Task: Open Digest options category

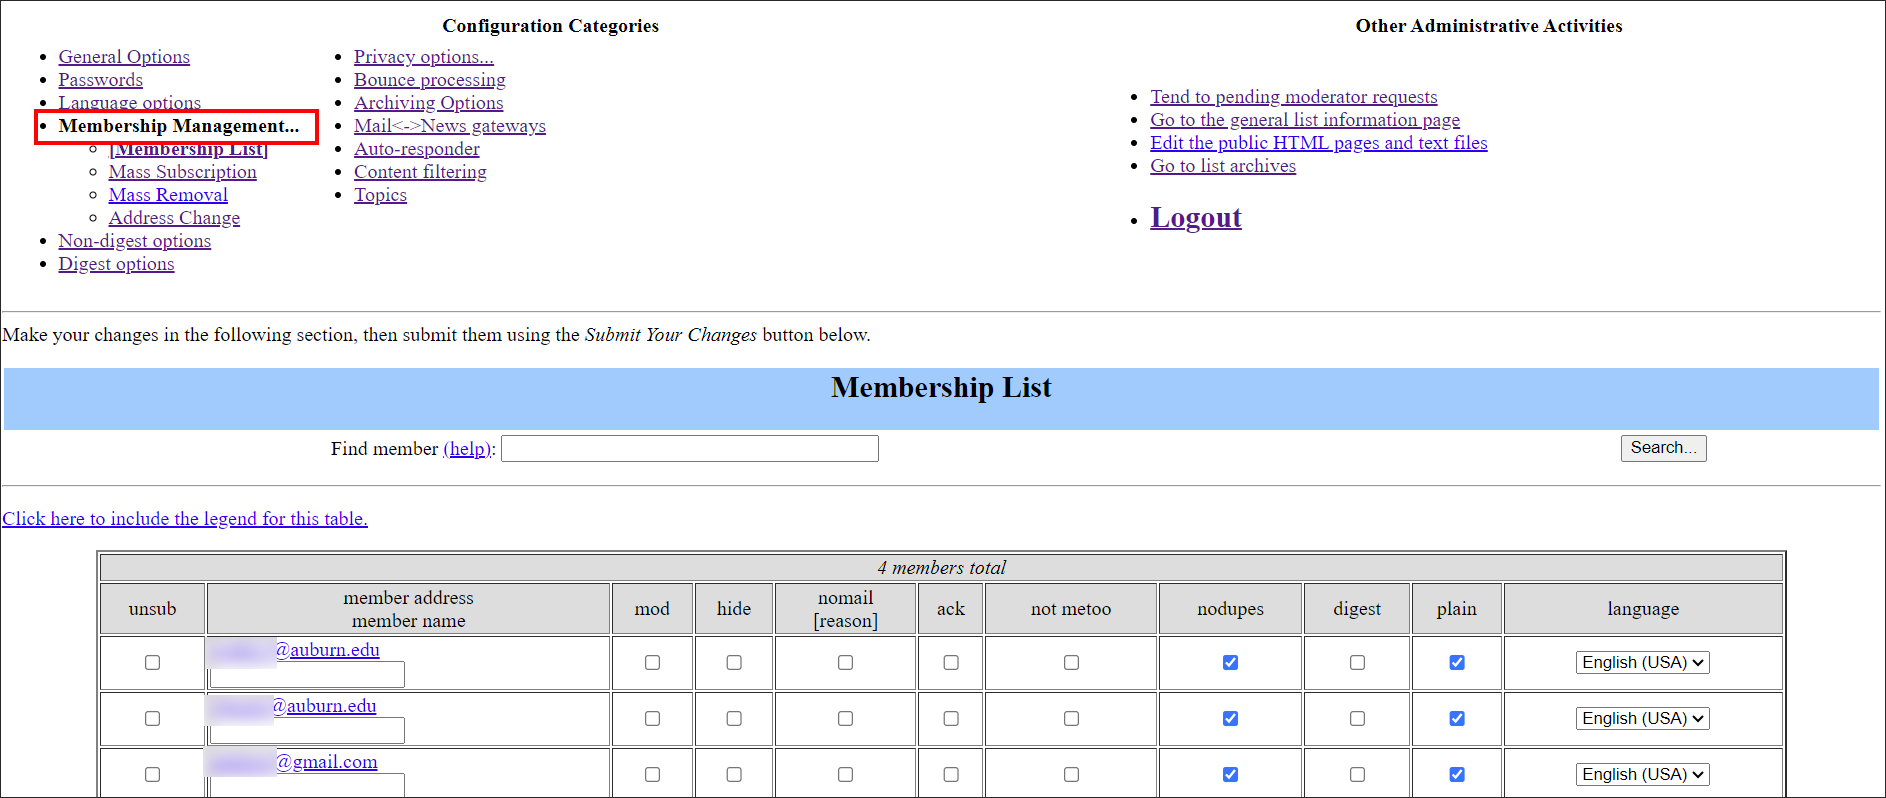Action: click(x=116, y=264)
